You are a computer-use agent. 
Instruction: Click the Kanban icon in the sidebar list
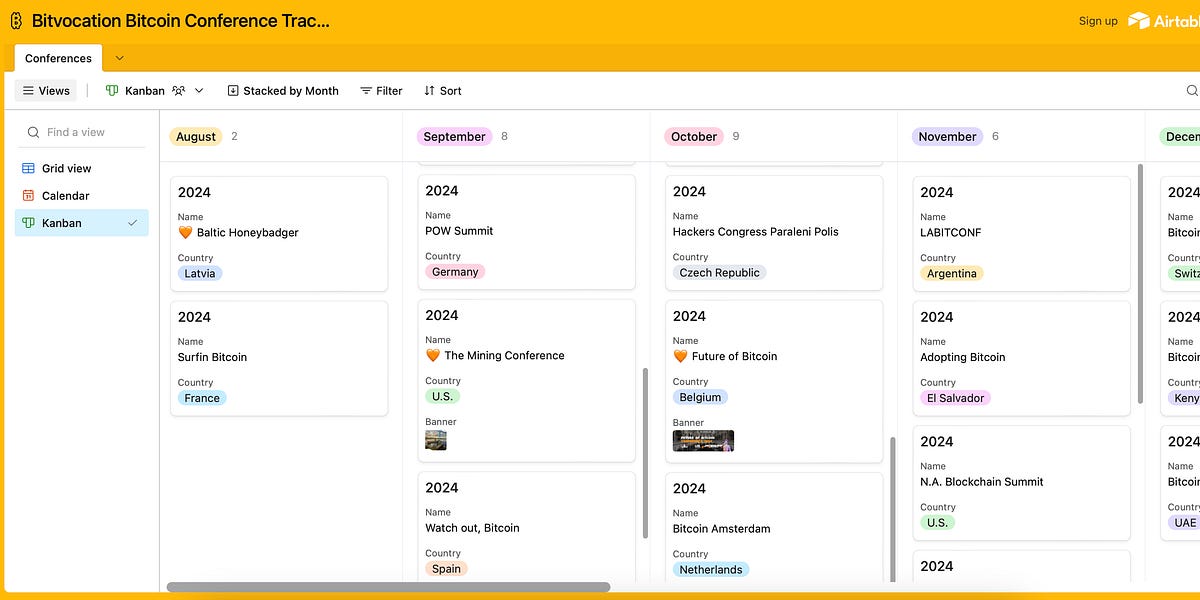(x=28, y=223)
